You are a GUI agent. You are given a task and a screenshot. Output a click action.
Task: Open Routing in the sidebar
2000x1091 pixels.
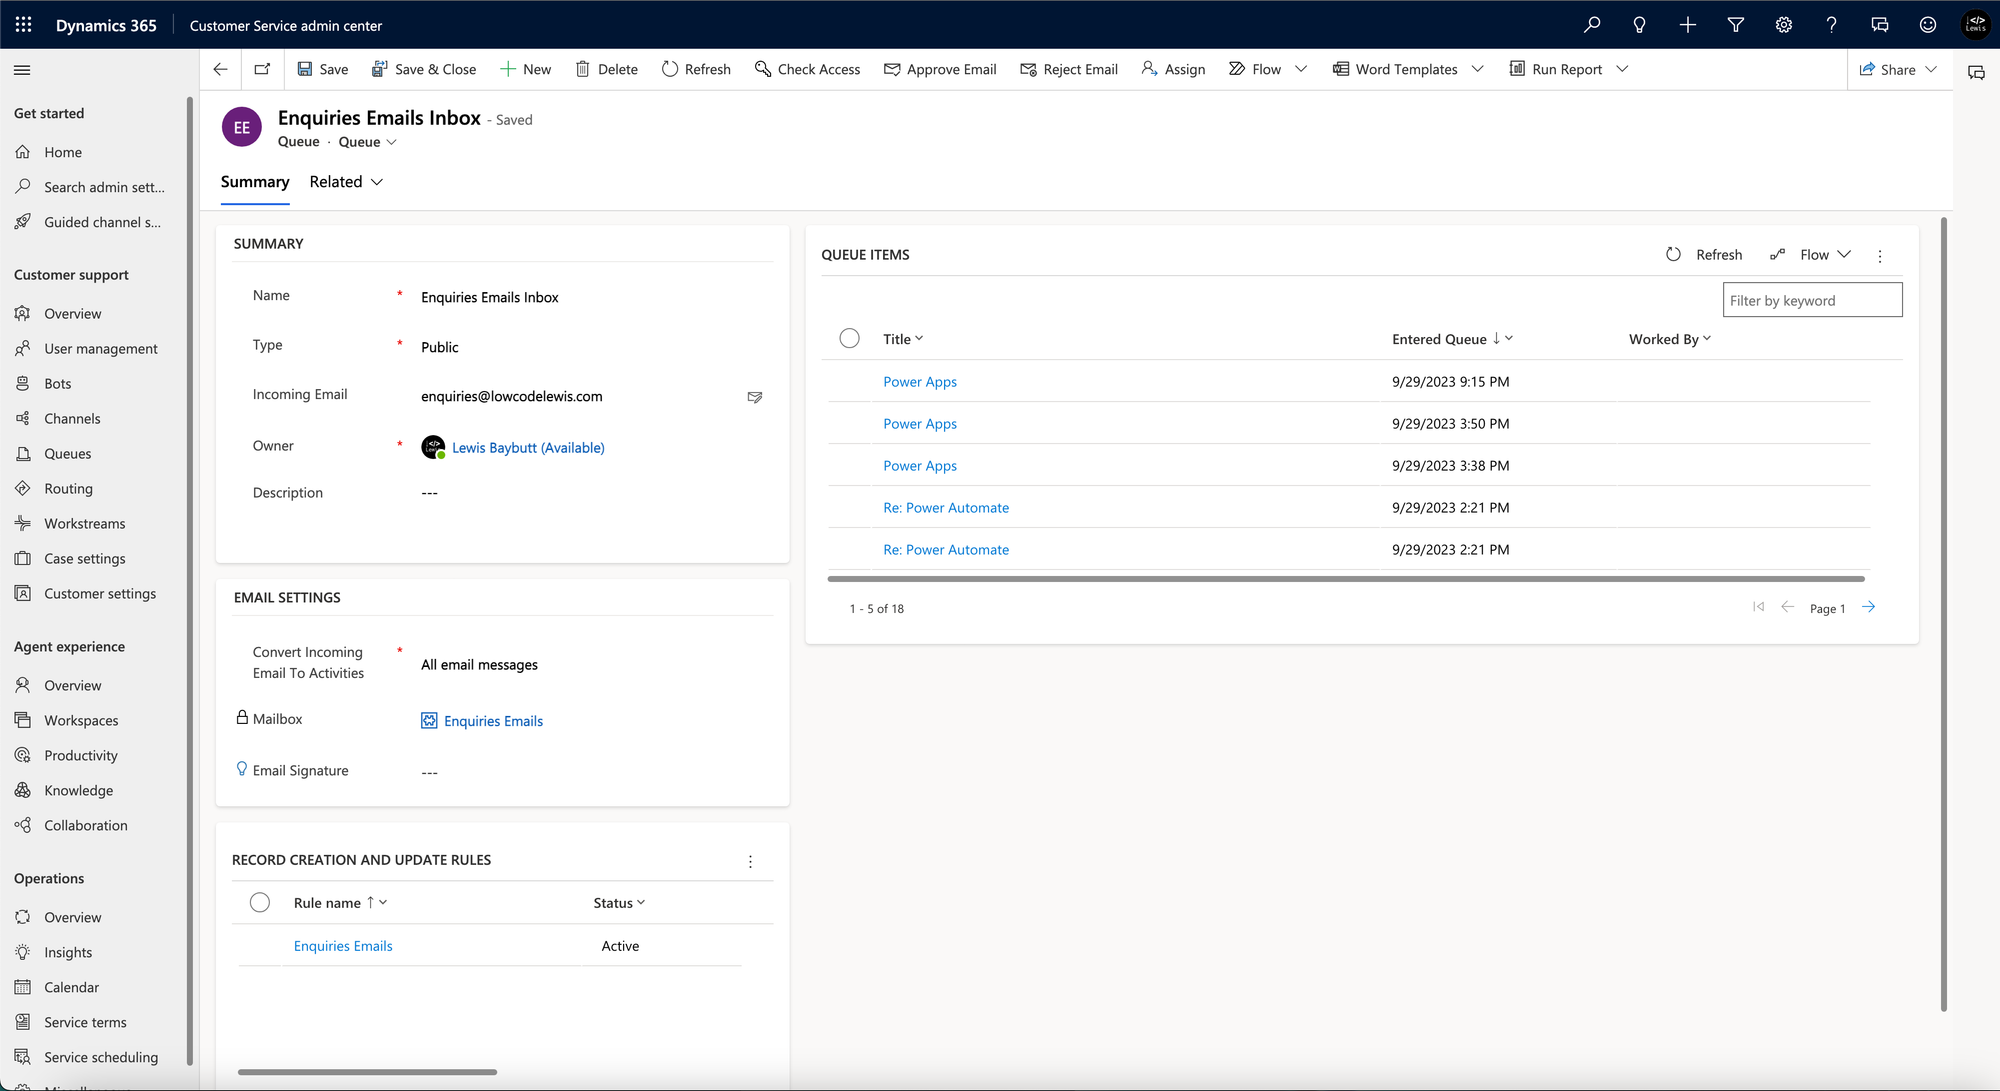coord(68,489)
